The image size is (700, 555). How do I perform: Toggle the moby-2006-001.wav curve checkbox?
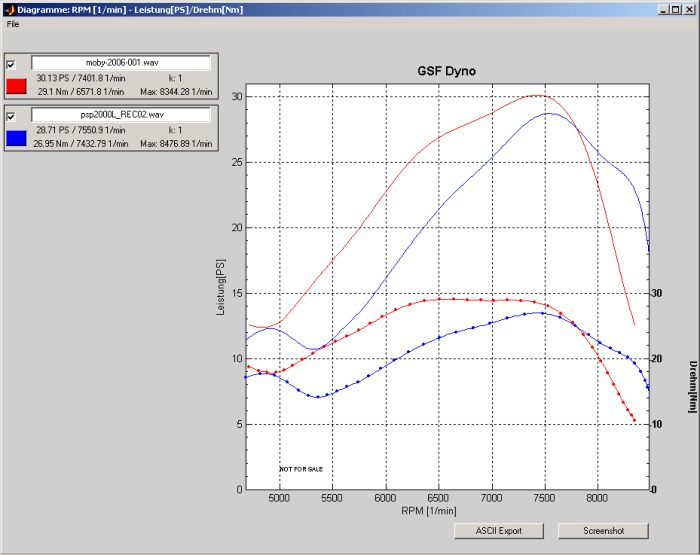click(x=12, y=63)
